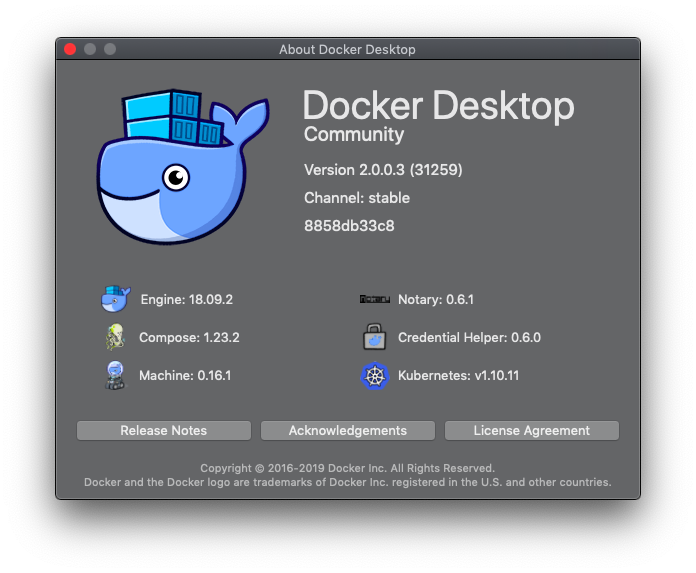Click the About Docker Desktop title

click(347, 49)
